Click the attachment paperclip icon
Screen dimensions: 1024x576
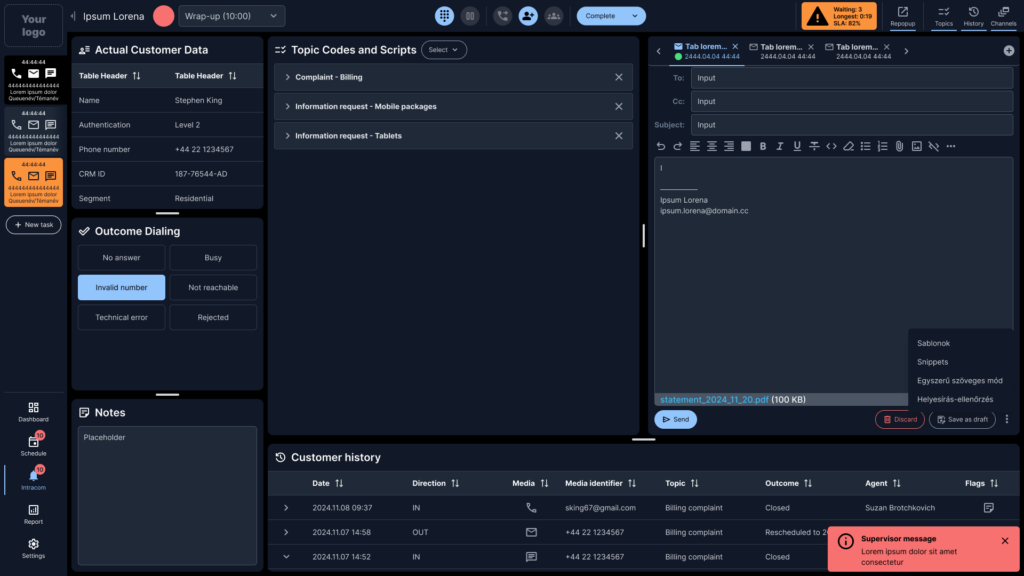tap(899, 146)
